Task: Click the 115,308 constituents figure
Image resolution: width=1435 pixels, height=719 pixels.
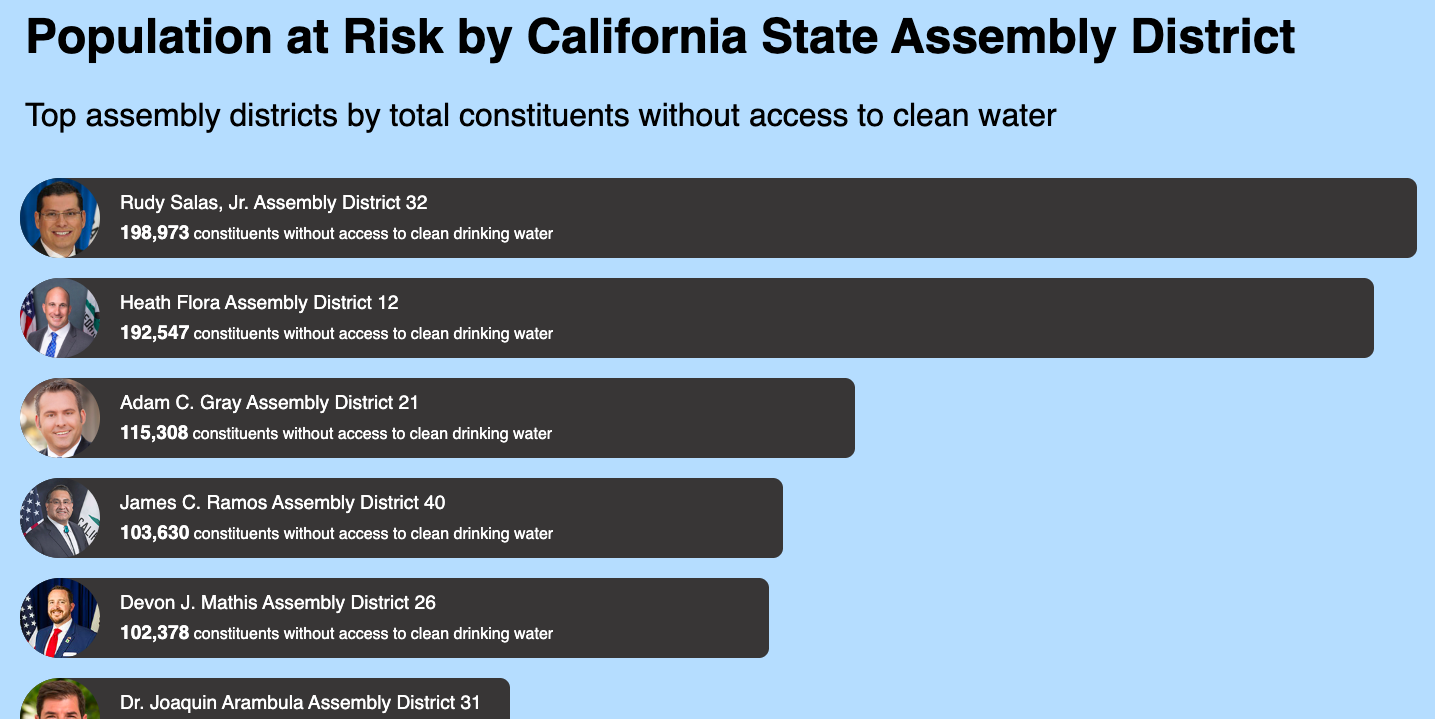Action: pyautogui.click(x=154, y=433)
